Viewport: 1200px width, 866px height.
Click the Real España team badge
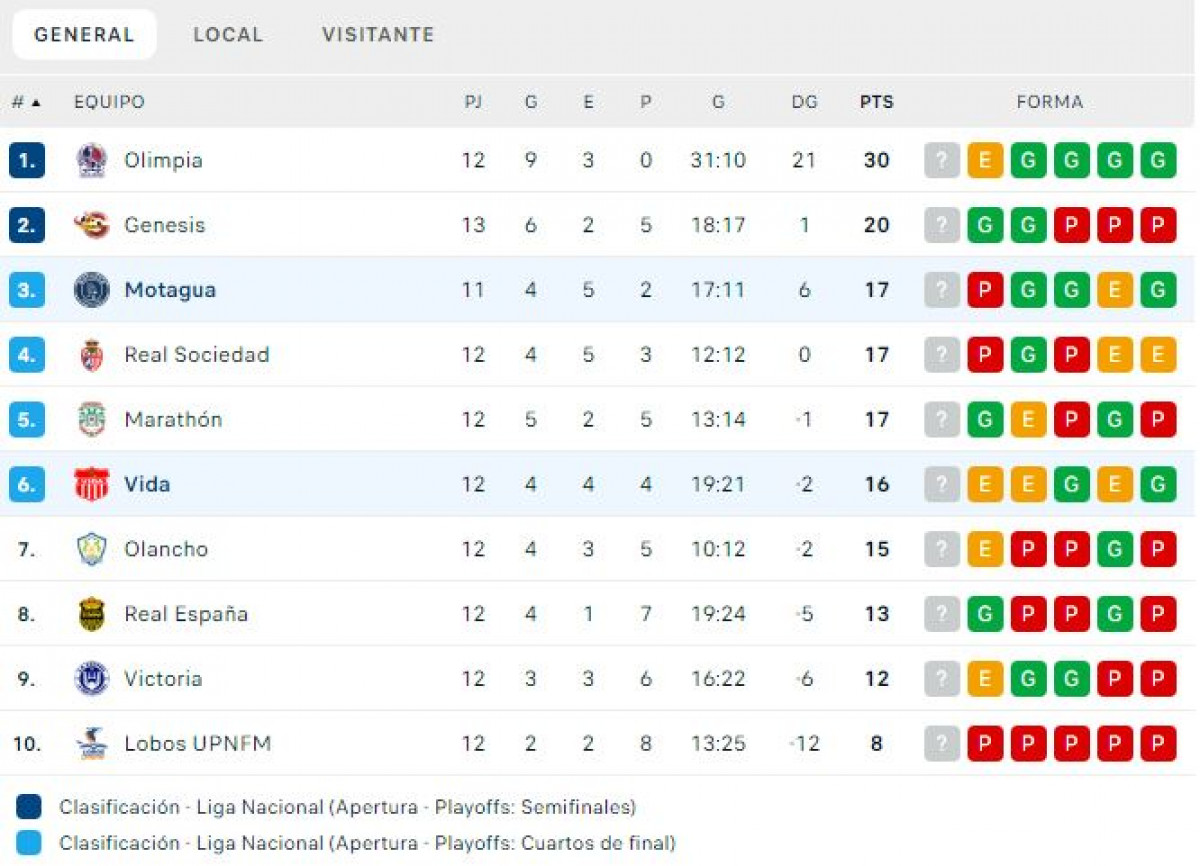tap(92, 614)
